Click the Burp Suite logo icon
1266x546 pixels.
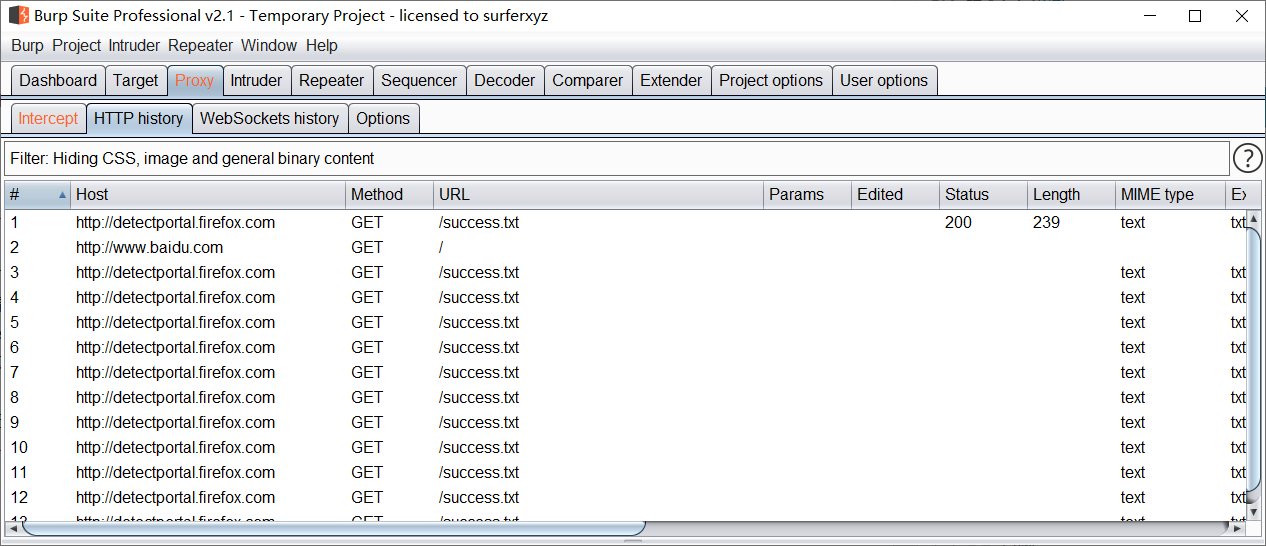(19, 16)
